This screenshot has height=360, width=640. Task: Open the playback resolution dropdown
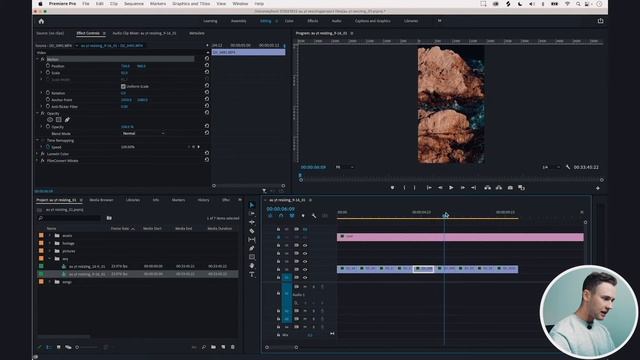point(550,167)
